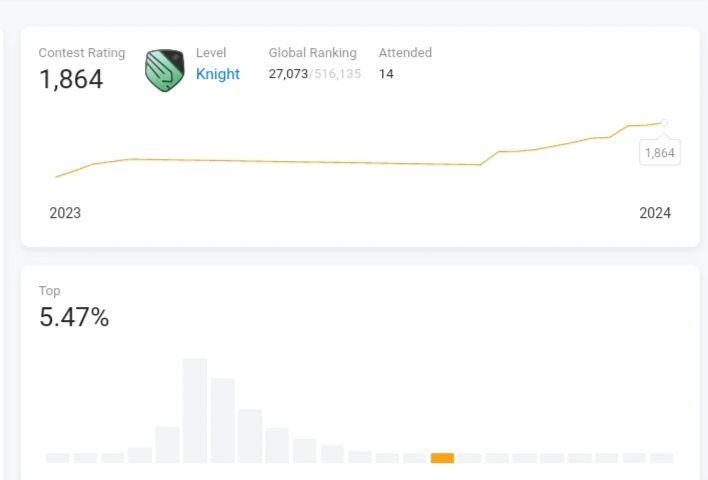The image size is (708, 480).
Task: Click the Contest Rating label
Action: coord(82,53)
